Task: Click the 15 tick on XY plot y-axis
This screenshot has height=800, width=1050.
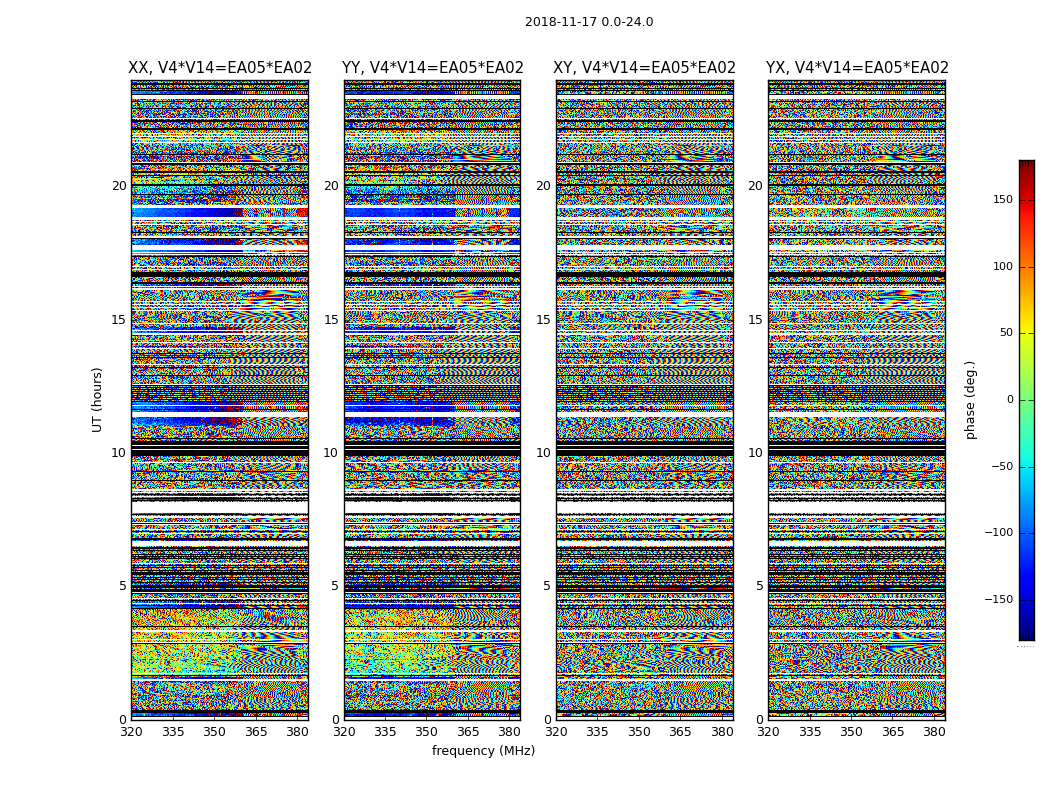Action: click(544, 320)
